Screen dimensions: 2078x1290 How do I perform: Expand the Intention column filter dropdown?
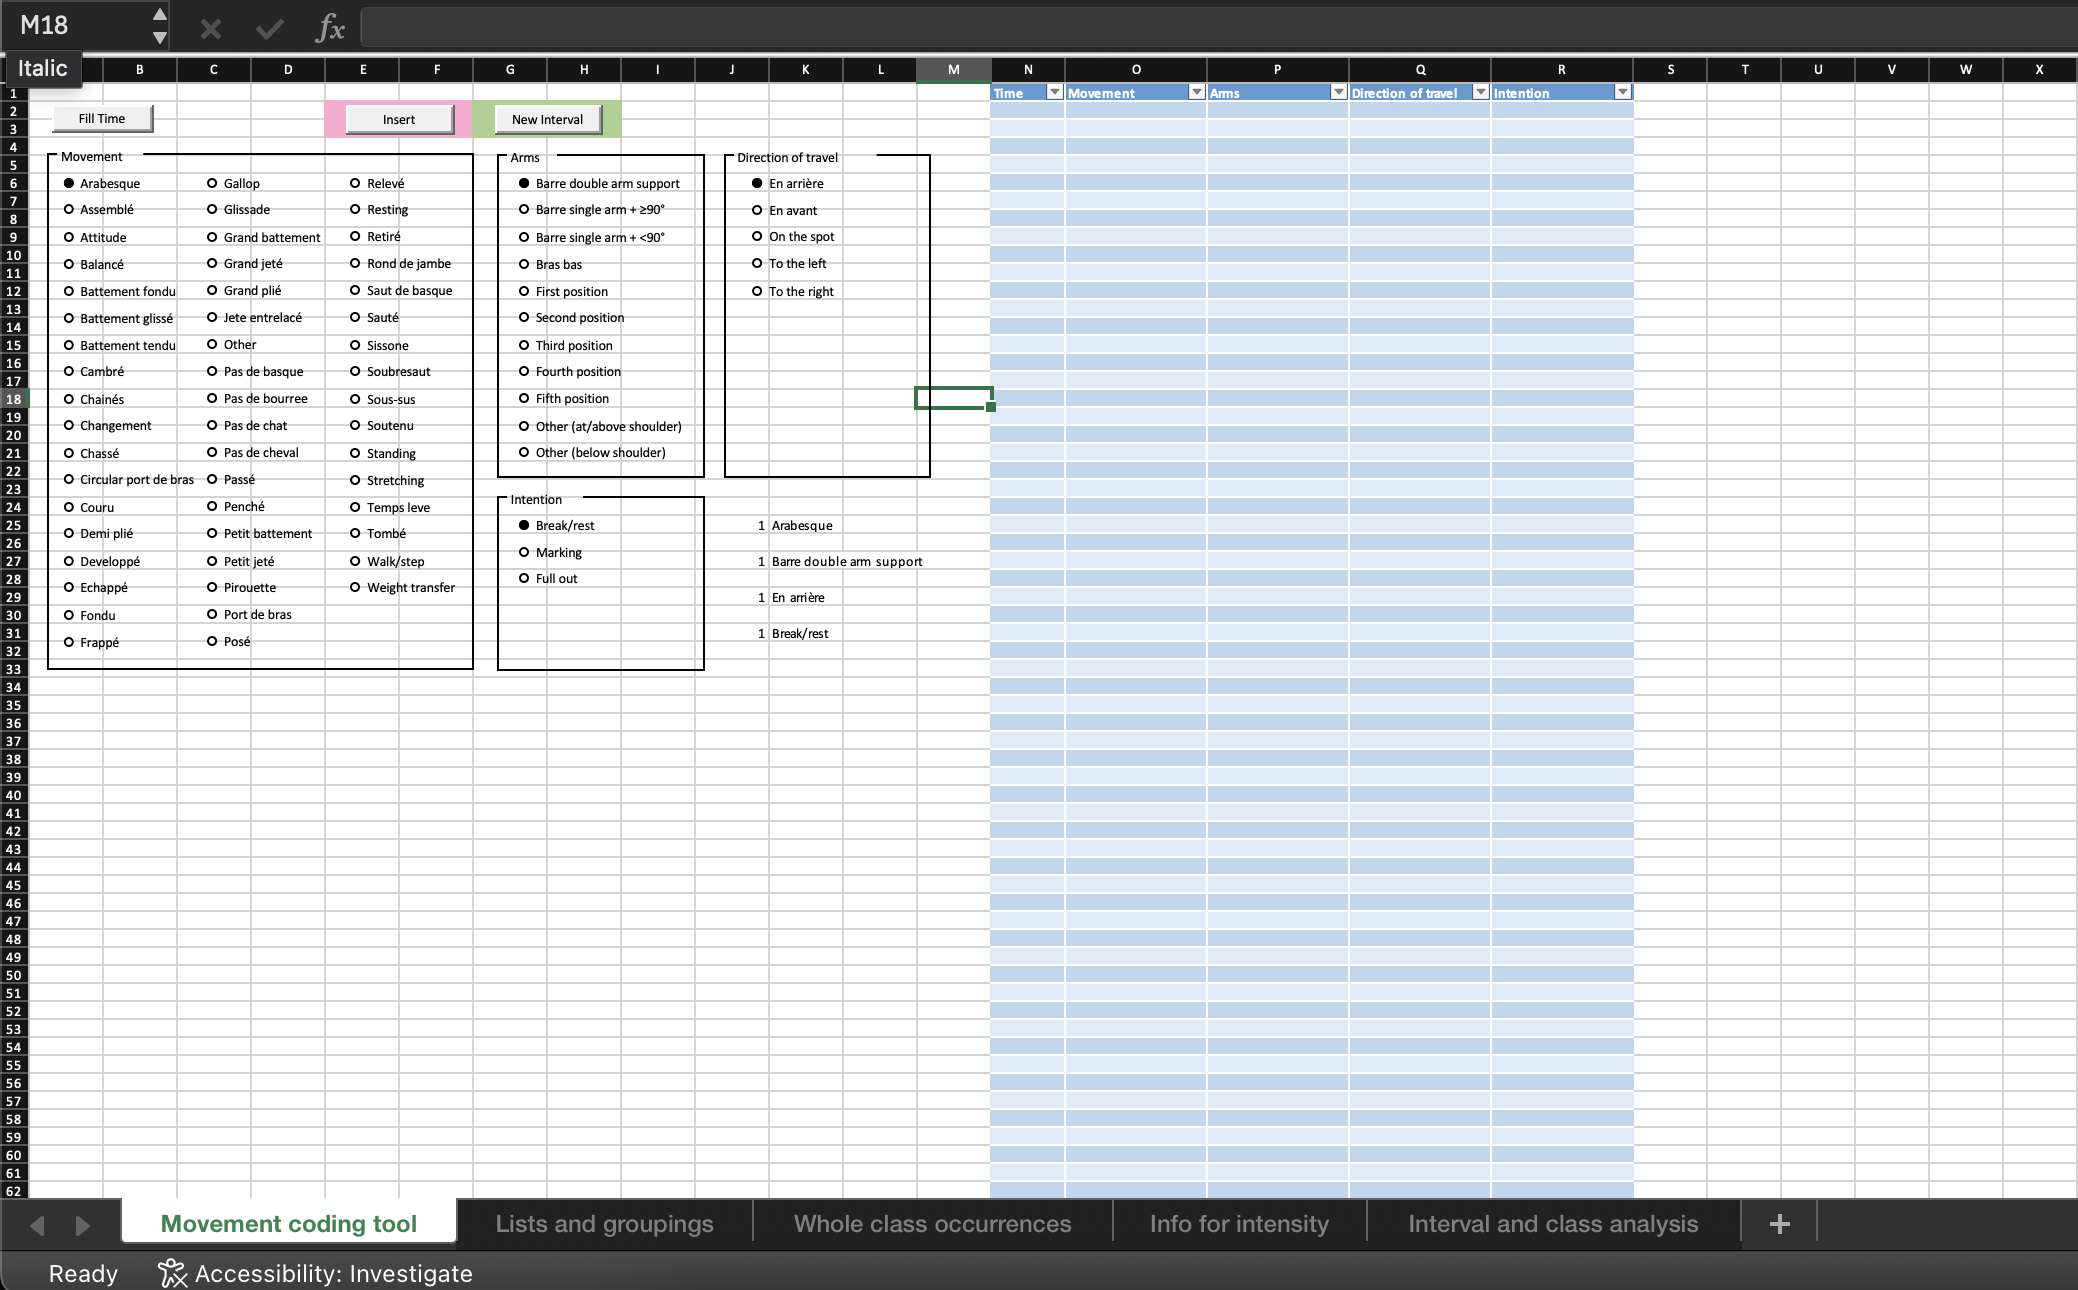(x=1622, y=92)
